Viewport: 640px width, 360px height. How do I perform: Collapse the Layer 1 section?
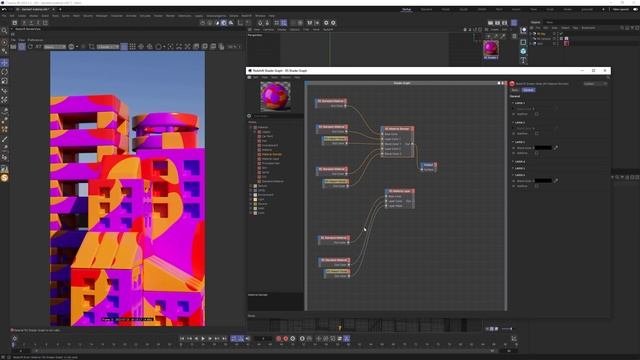tap(513, 103)
